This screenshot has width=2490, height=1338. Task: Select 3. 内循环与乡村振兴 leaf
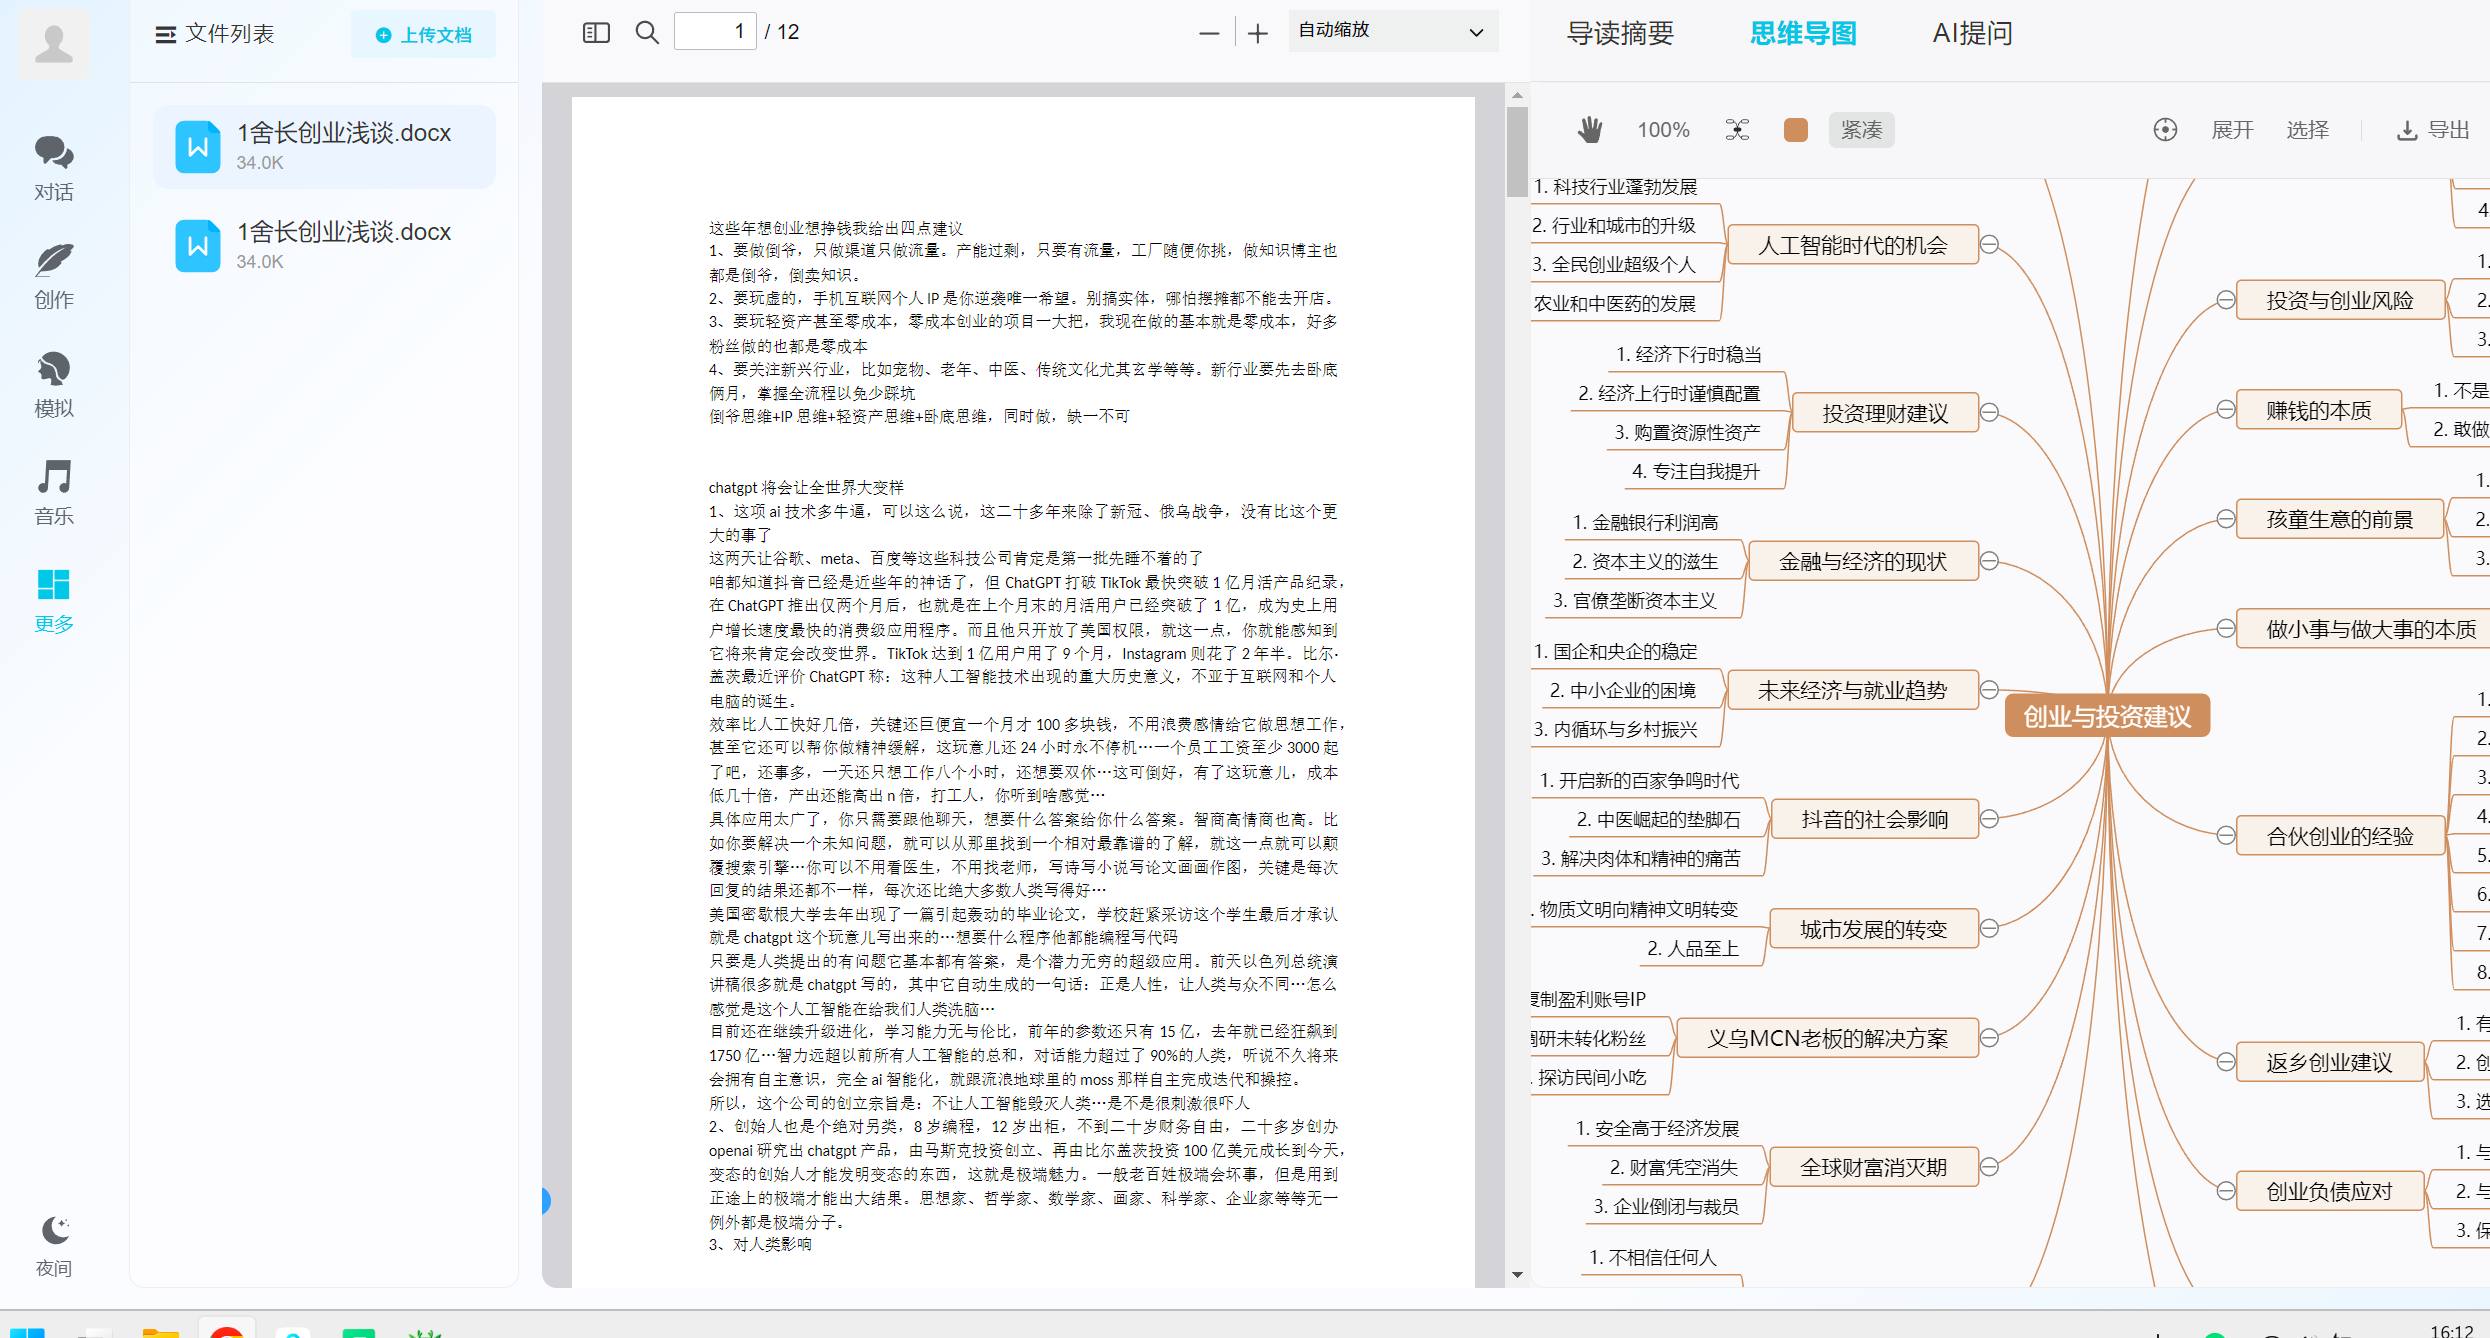pos(1615,729)
